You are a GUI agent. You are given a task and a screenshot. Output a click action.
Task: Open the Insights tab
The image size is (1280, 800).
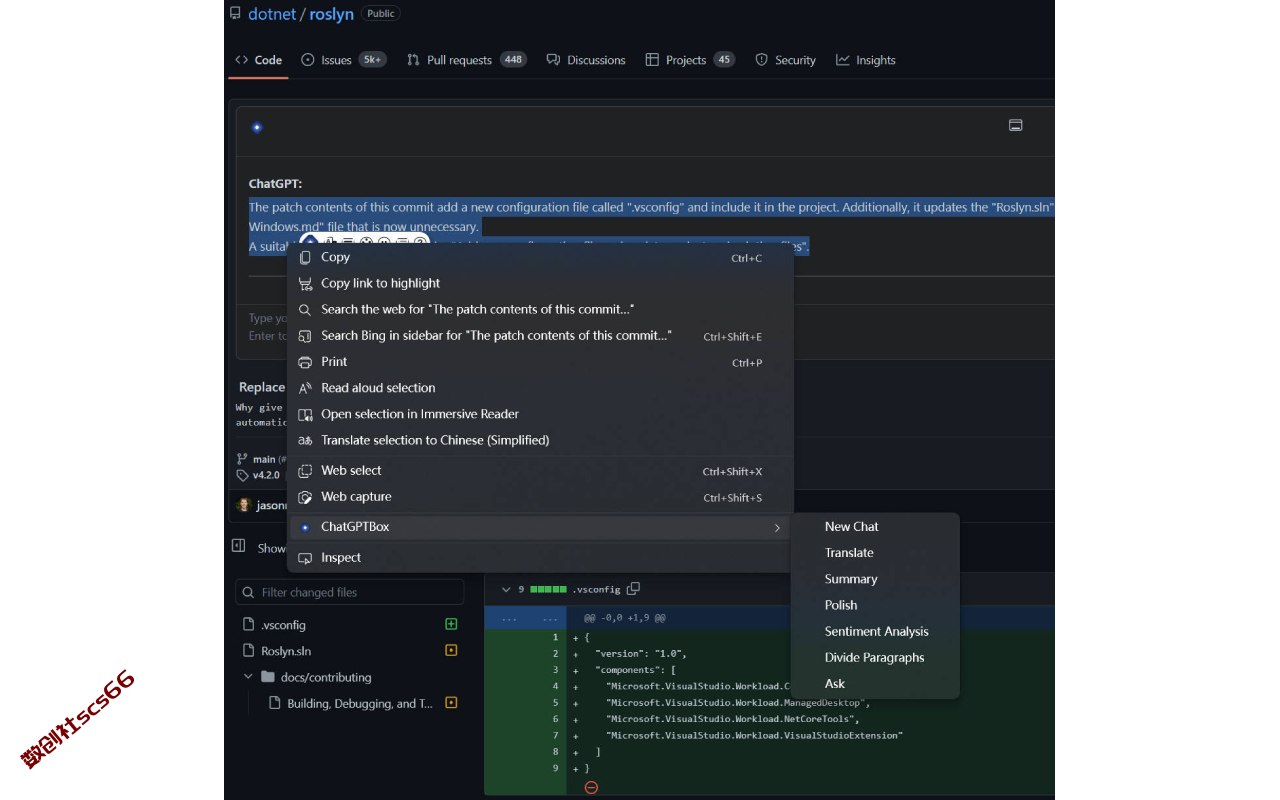coord(866,60)
